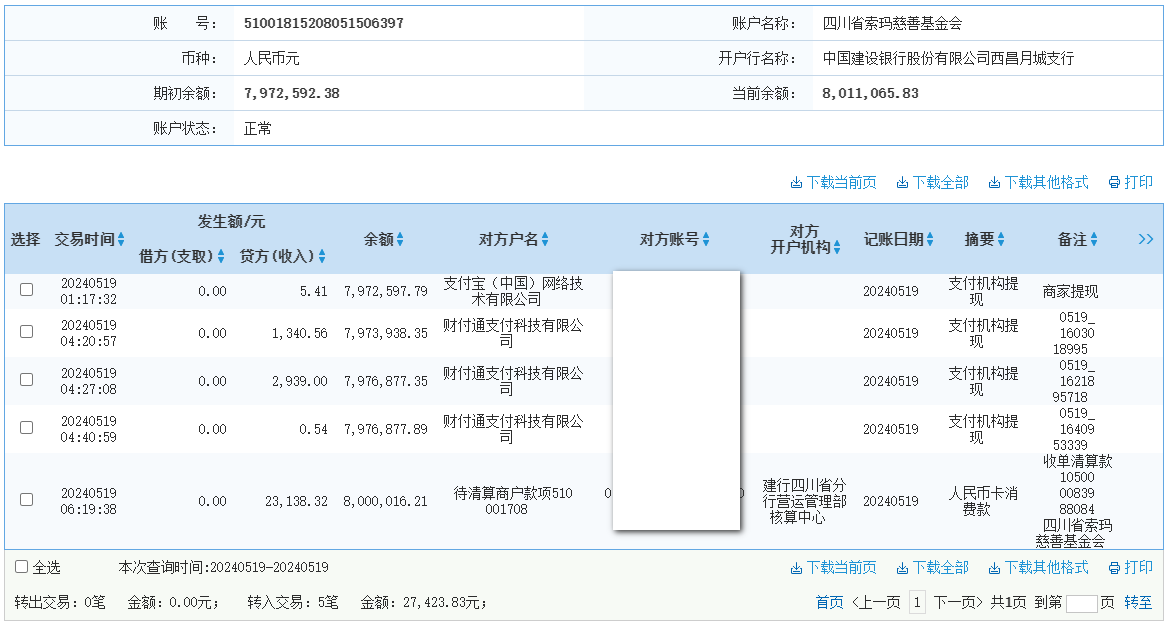Sort by debit (借方支取) arrows
The height and width of the screenshot is (624, 1170).
pos(221,257)
